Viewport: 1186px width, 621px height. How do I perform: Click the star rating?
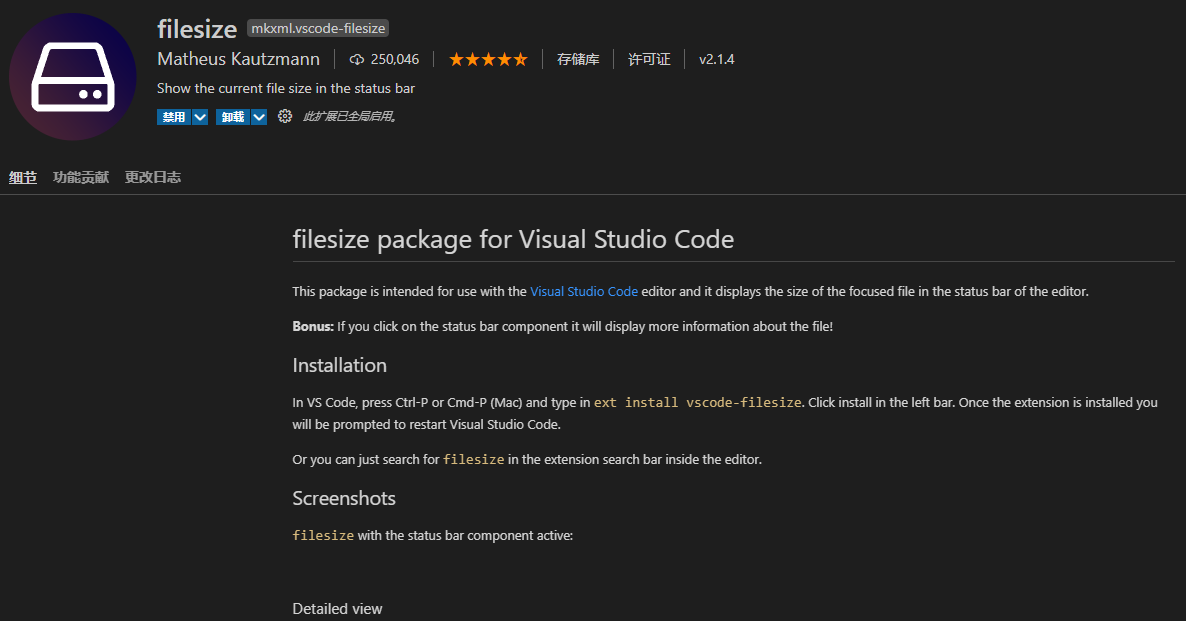(x=488, y=59)
